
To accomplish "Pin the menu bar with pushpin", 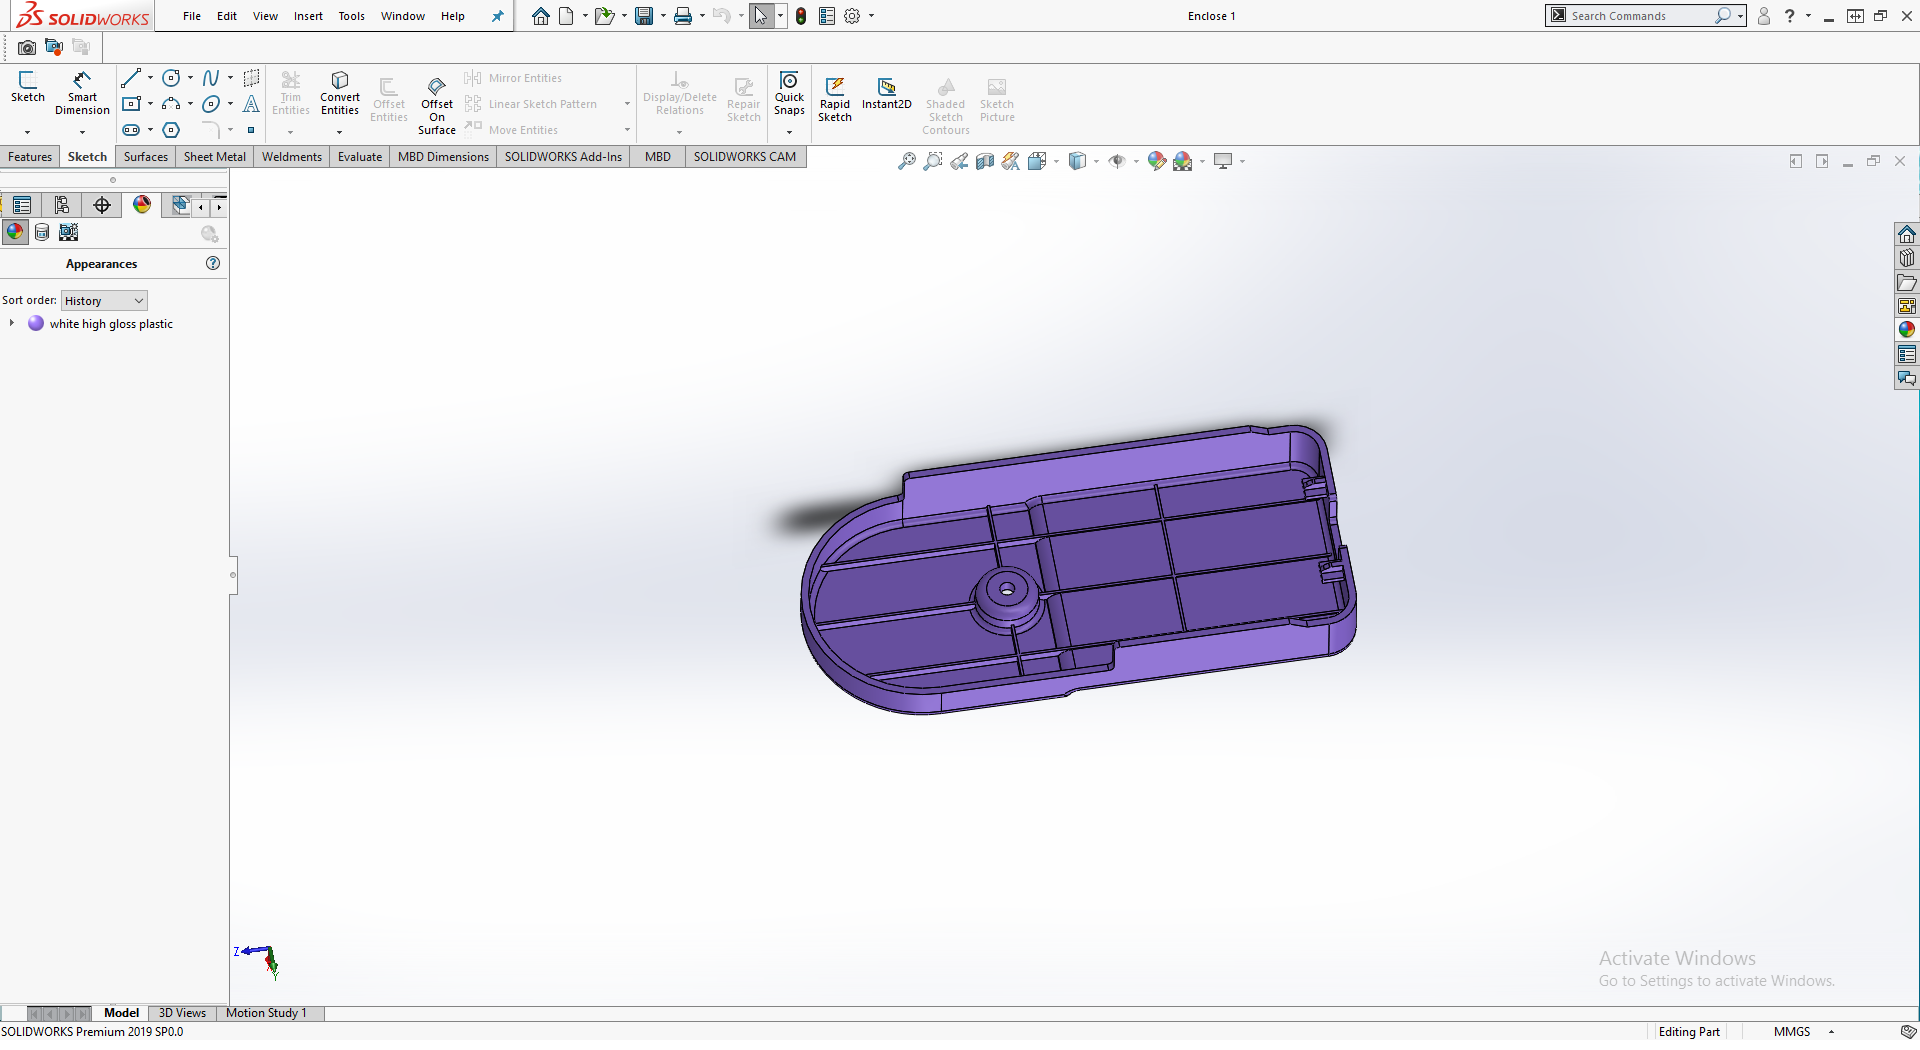I will [497, 16].
